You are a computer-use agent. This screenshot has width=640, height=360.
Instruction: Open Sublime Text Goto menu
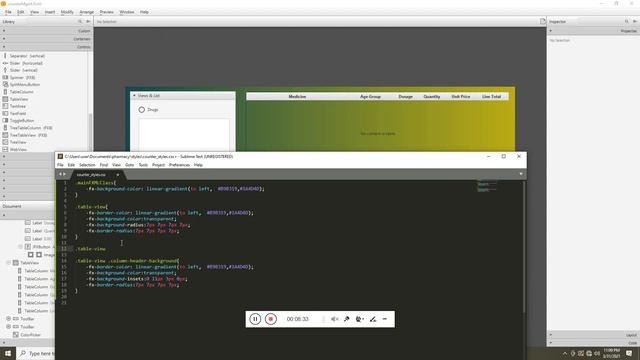click(129, 165)
